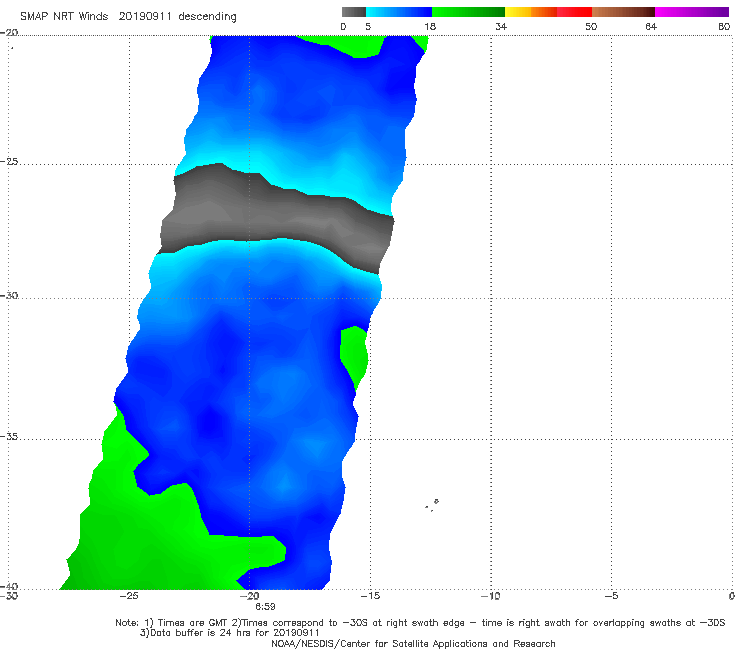Click the longitude label '-15' on bottom axis
This screenshot has height=650, width=740.
[x=370, y=596]
